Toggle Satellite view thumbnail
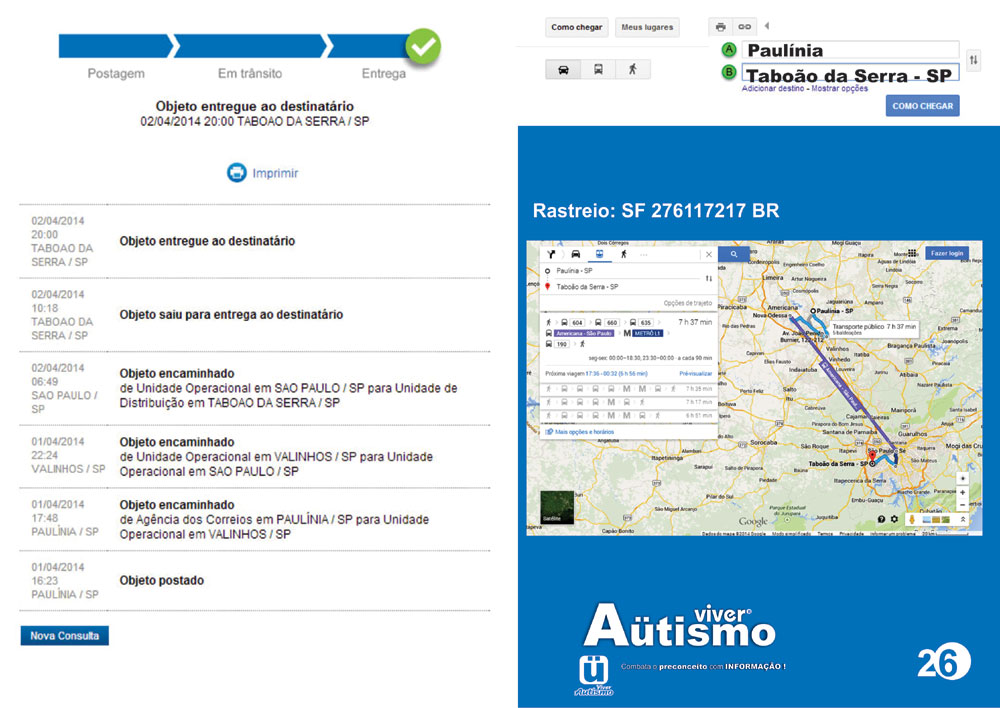 (557, 508)
